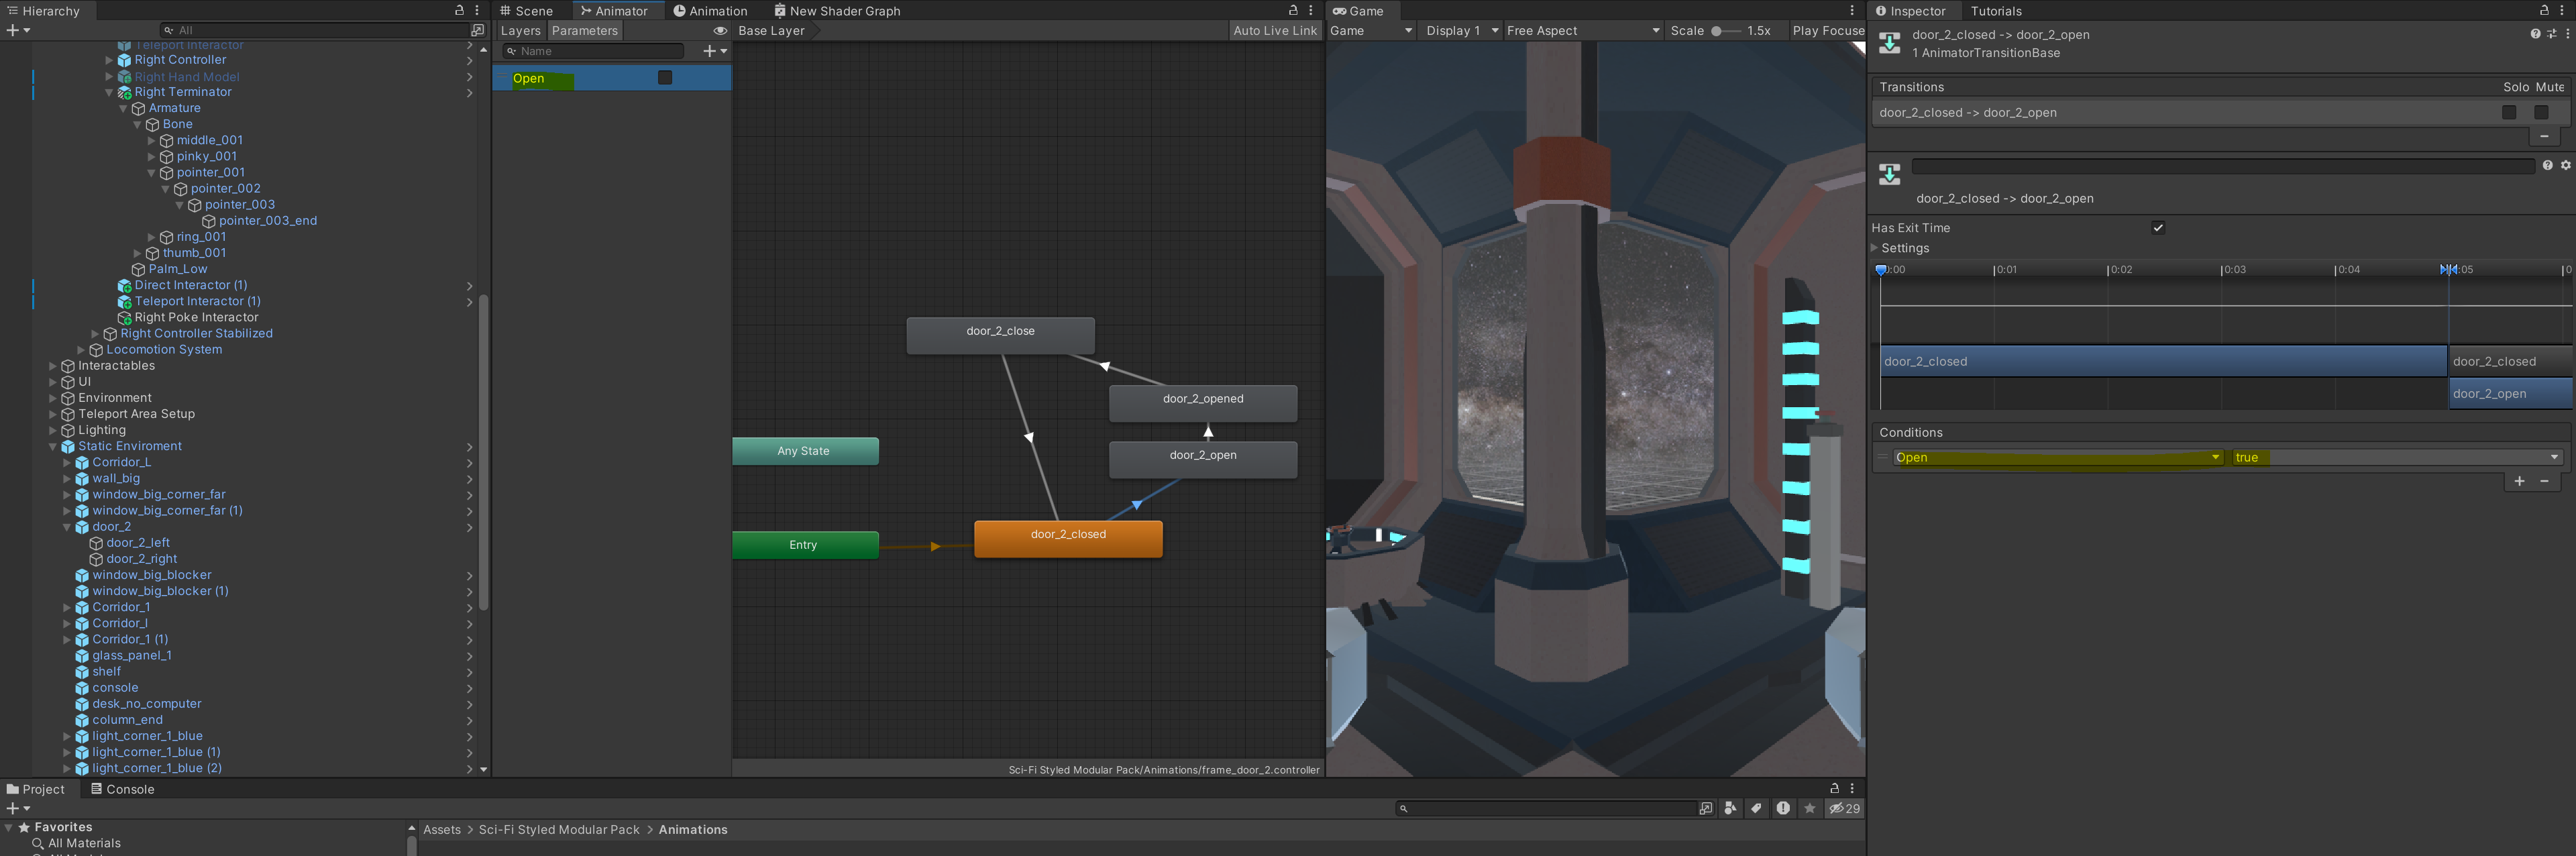Click the Layers button in Animator
This screenshot has height=856, width=2576.
[x=520, y=31]
